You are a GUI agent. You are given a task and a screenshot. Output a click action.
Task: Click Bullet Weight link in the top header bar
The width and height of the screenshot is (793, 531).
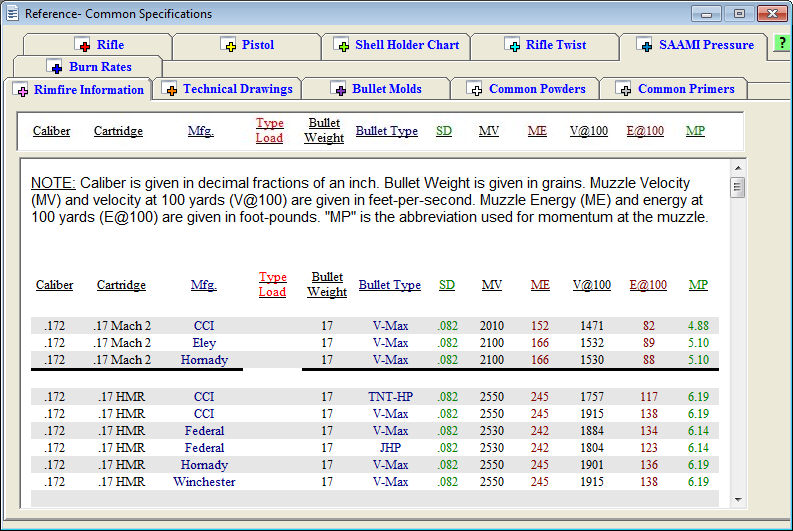324,130
